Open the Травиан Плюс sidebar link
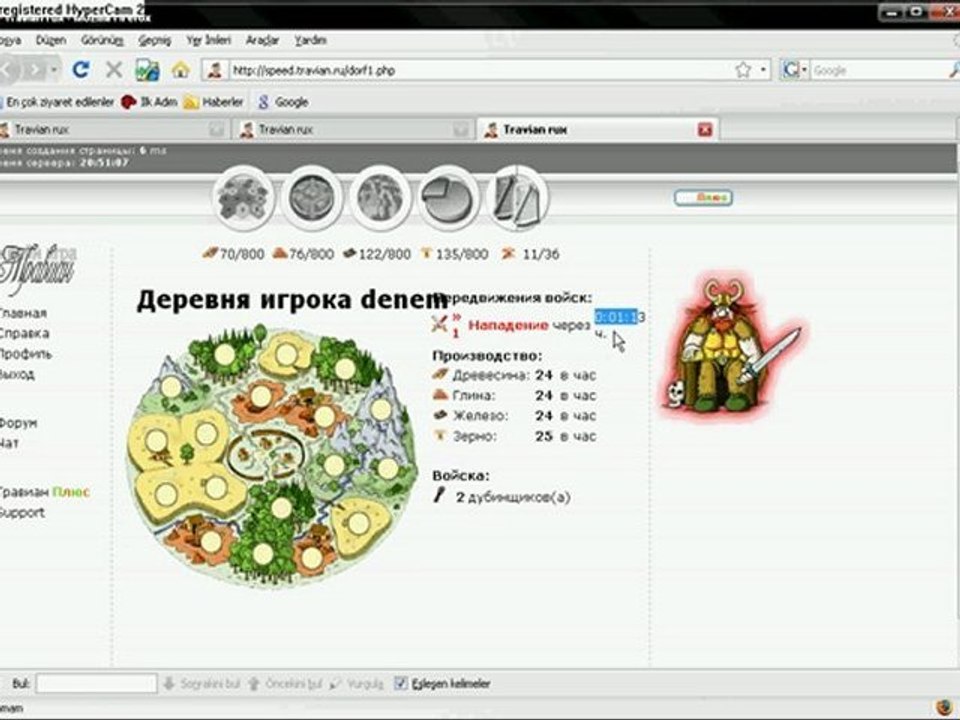The width and height of the screenshot is (960, 720). coord(45,492)
